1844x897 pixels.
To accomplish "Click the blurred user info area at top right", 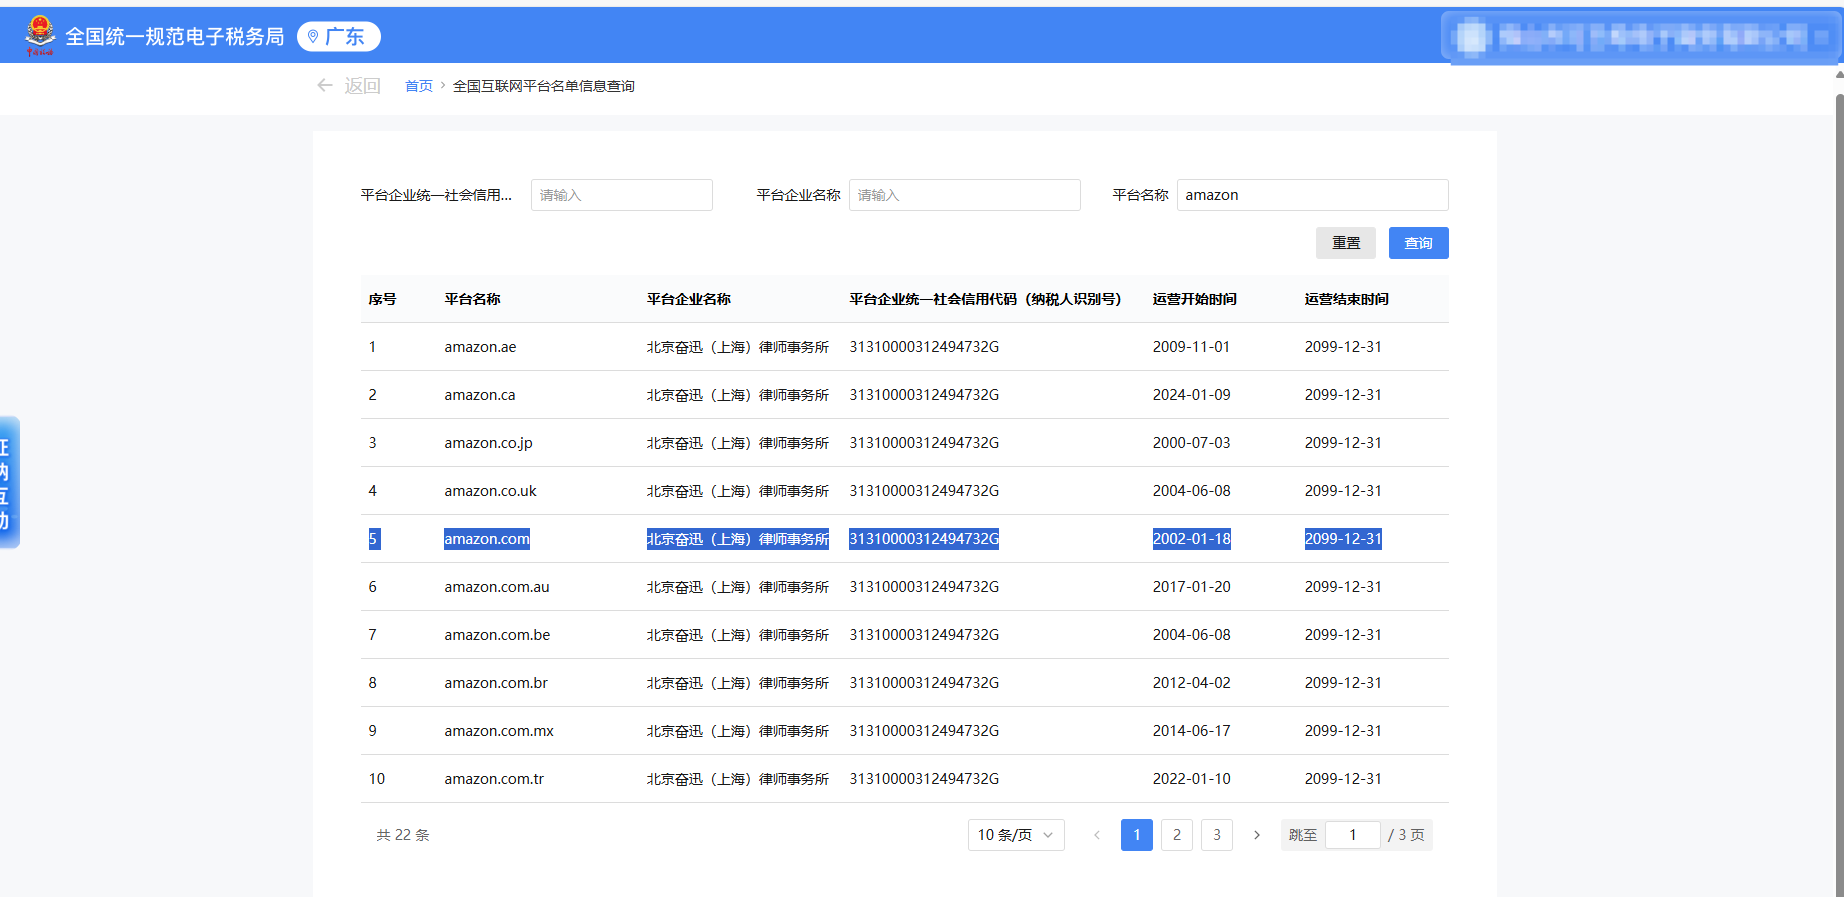I will (x=1640, y=37).
